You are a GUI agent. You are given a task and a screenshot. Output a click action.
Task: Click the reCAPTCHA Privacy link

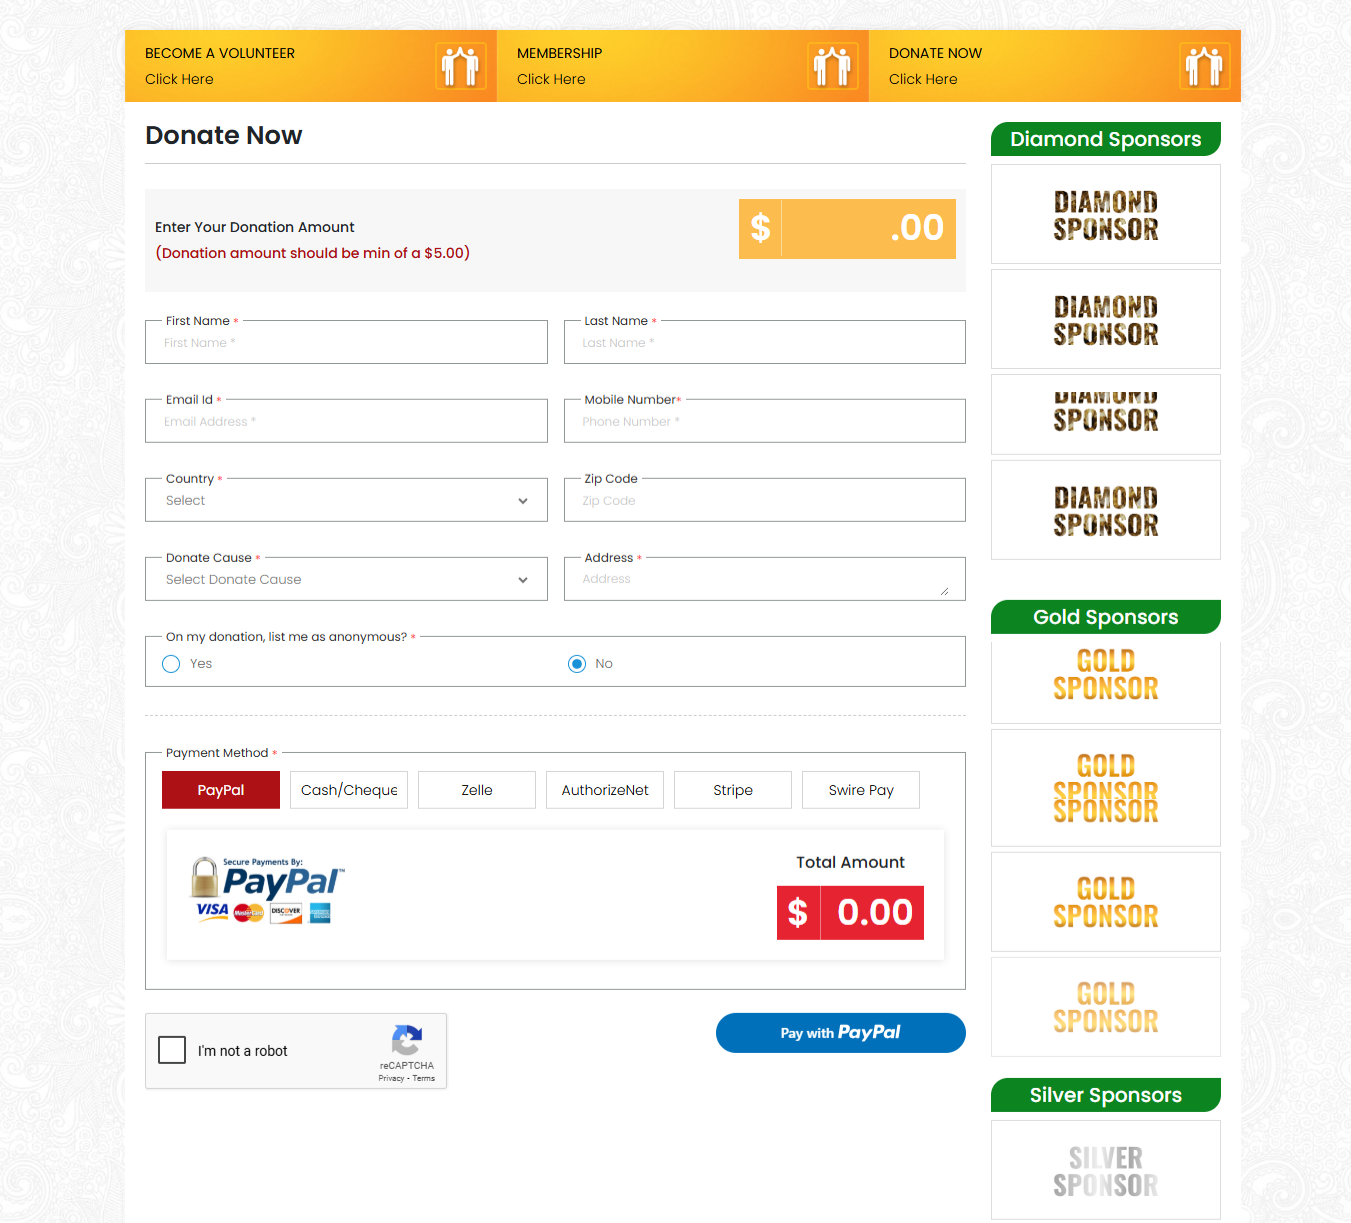pos(391,1078)
